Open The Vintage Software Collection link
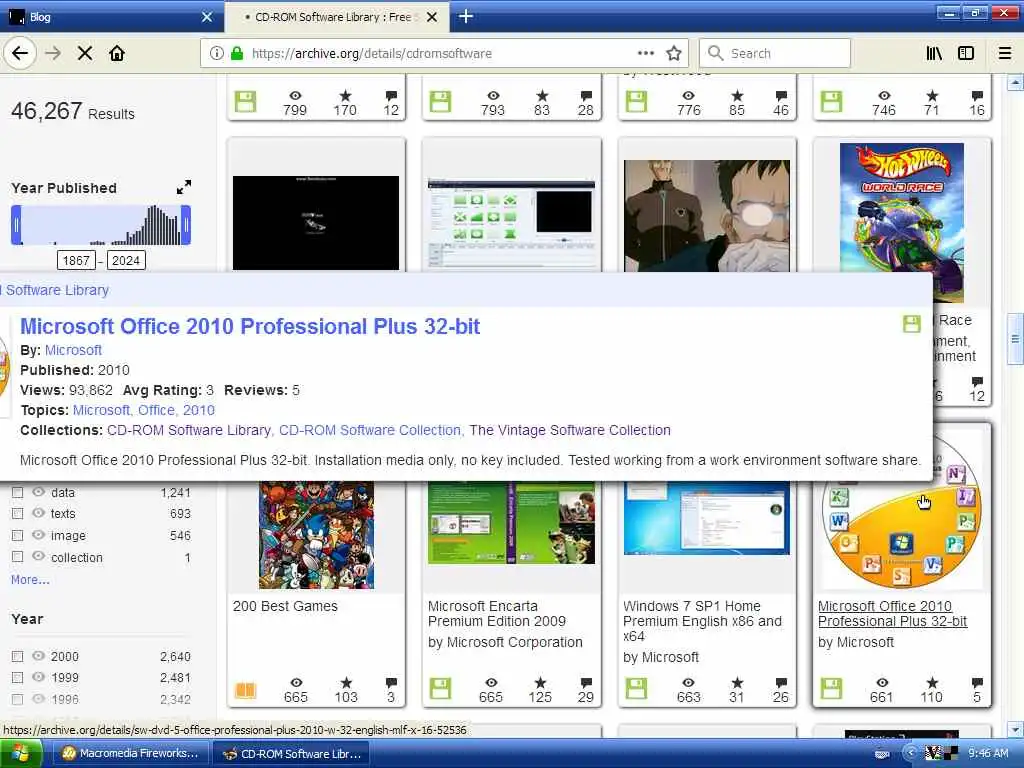This screenshot has height=768, width=1024. tap(570, 430)
